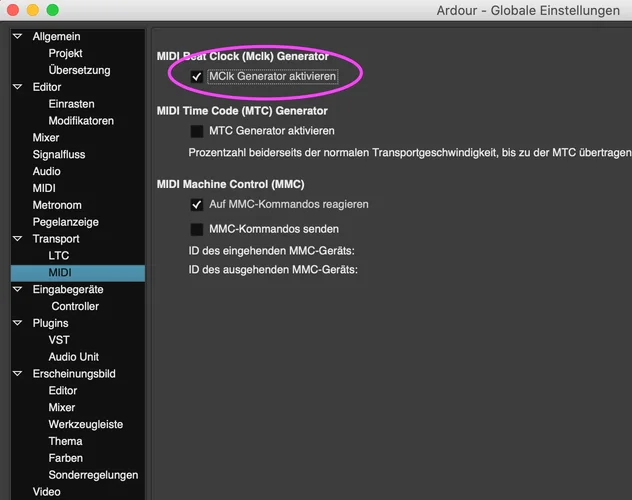Close the Globale Einstellungen window
This screenshot has width=632, height=500.
[13, 10]
